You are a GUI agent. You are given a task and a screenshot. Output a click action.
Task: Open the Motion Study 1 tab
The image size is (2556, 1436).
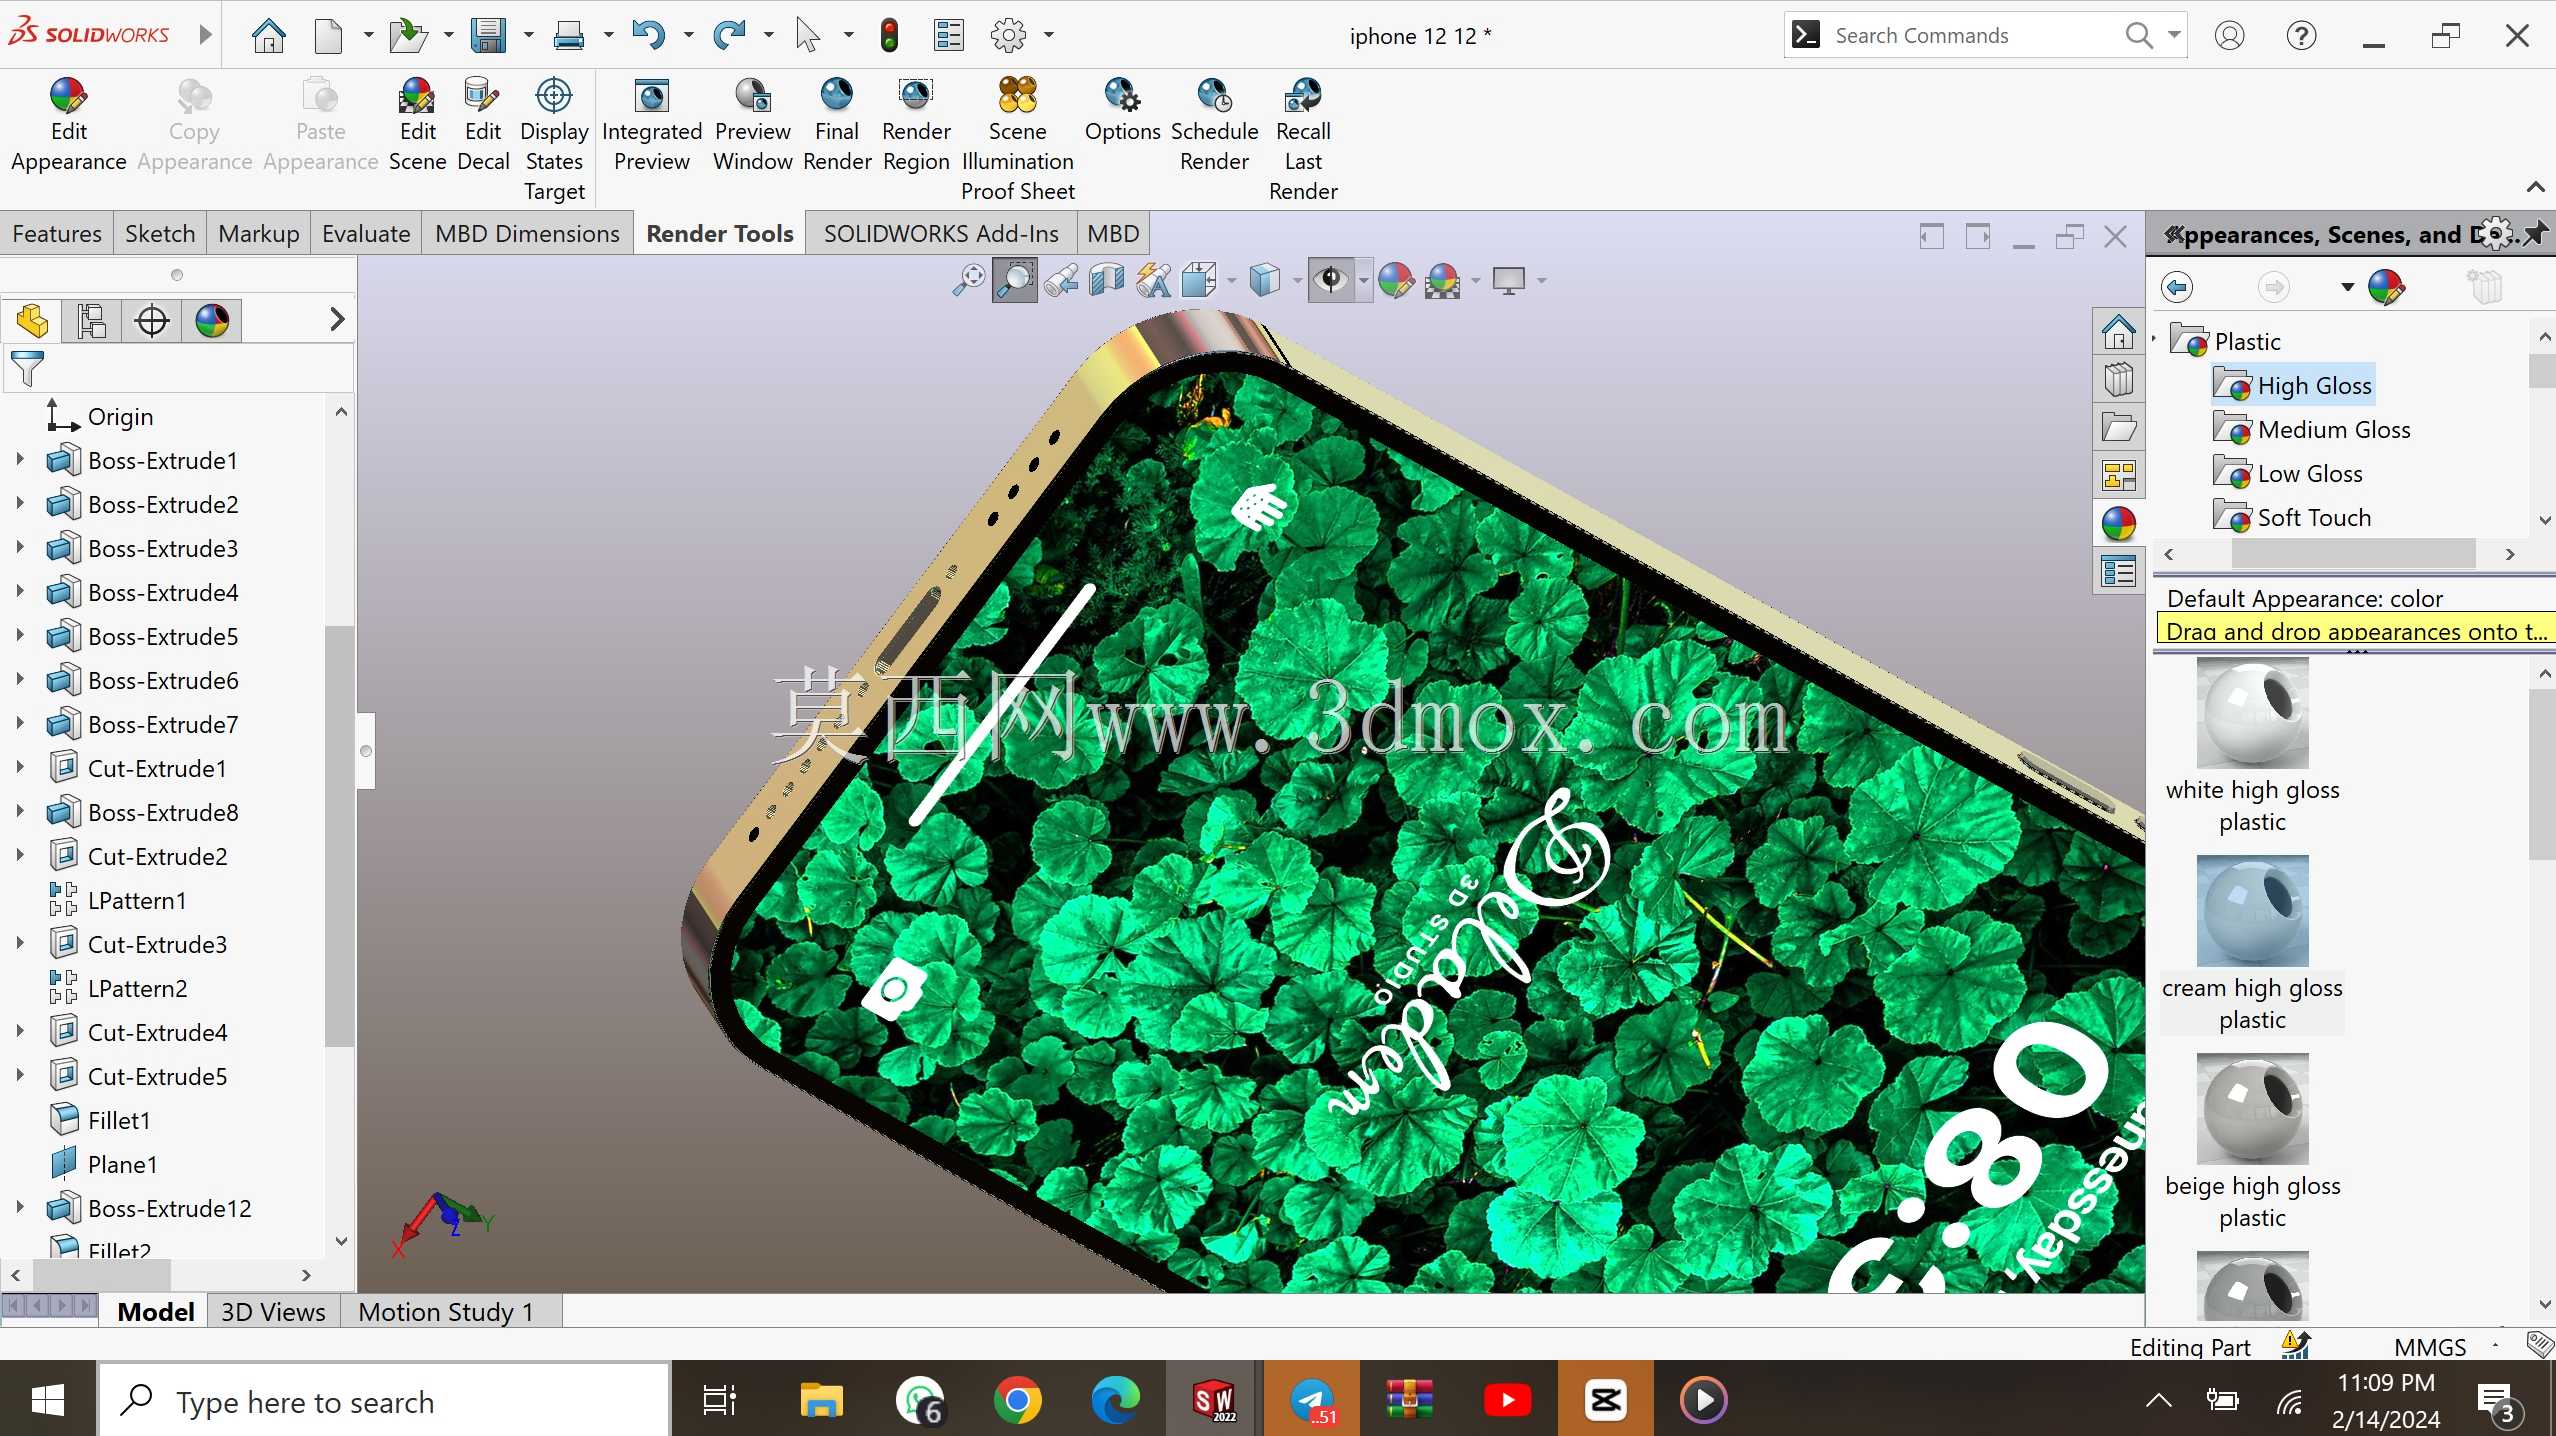[x=446, y=1311]
